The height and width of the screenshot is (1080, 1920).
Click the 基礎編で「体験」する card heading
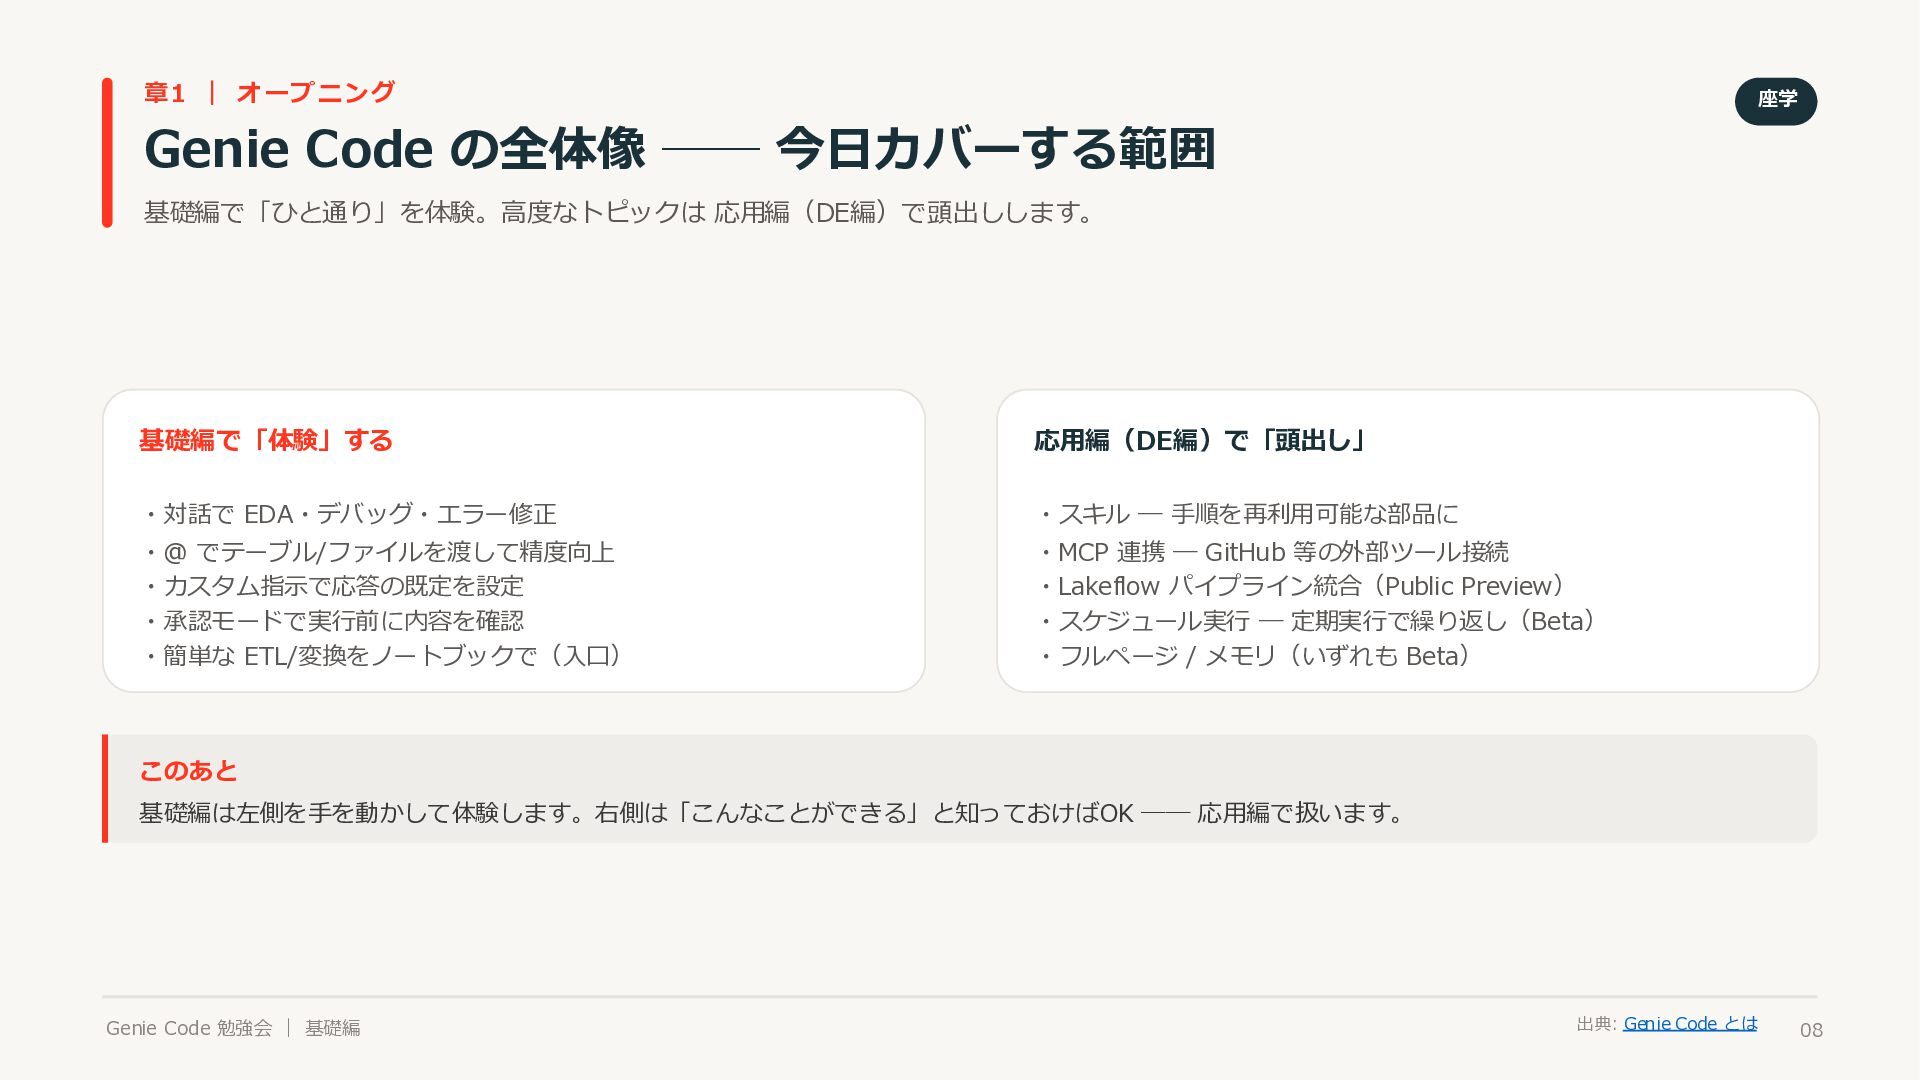coord(266,440)
